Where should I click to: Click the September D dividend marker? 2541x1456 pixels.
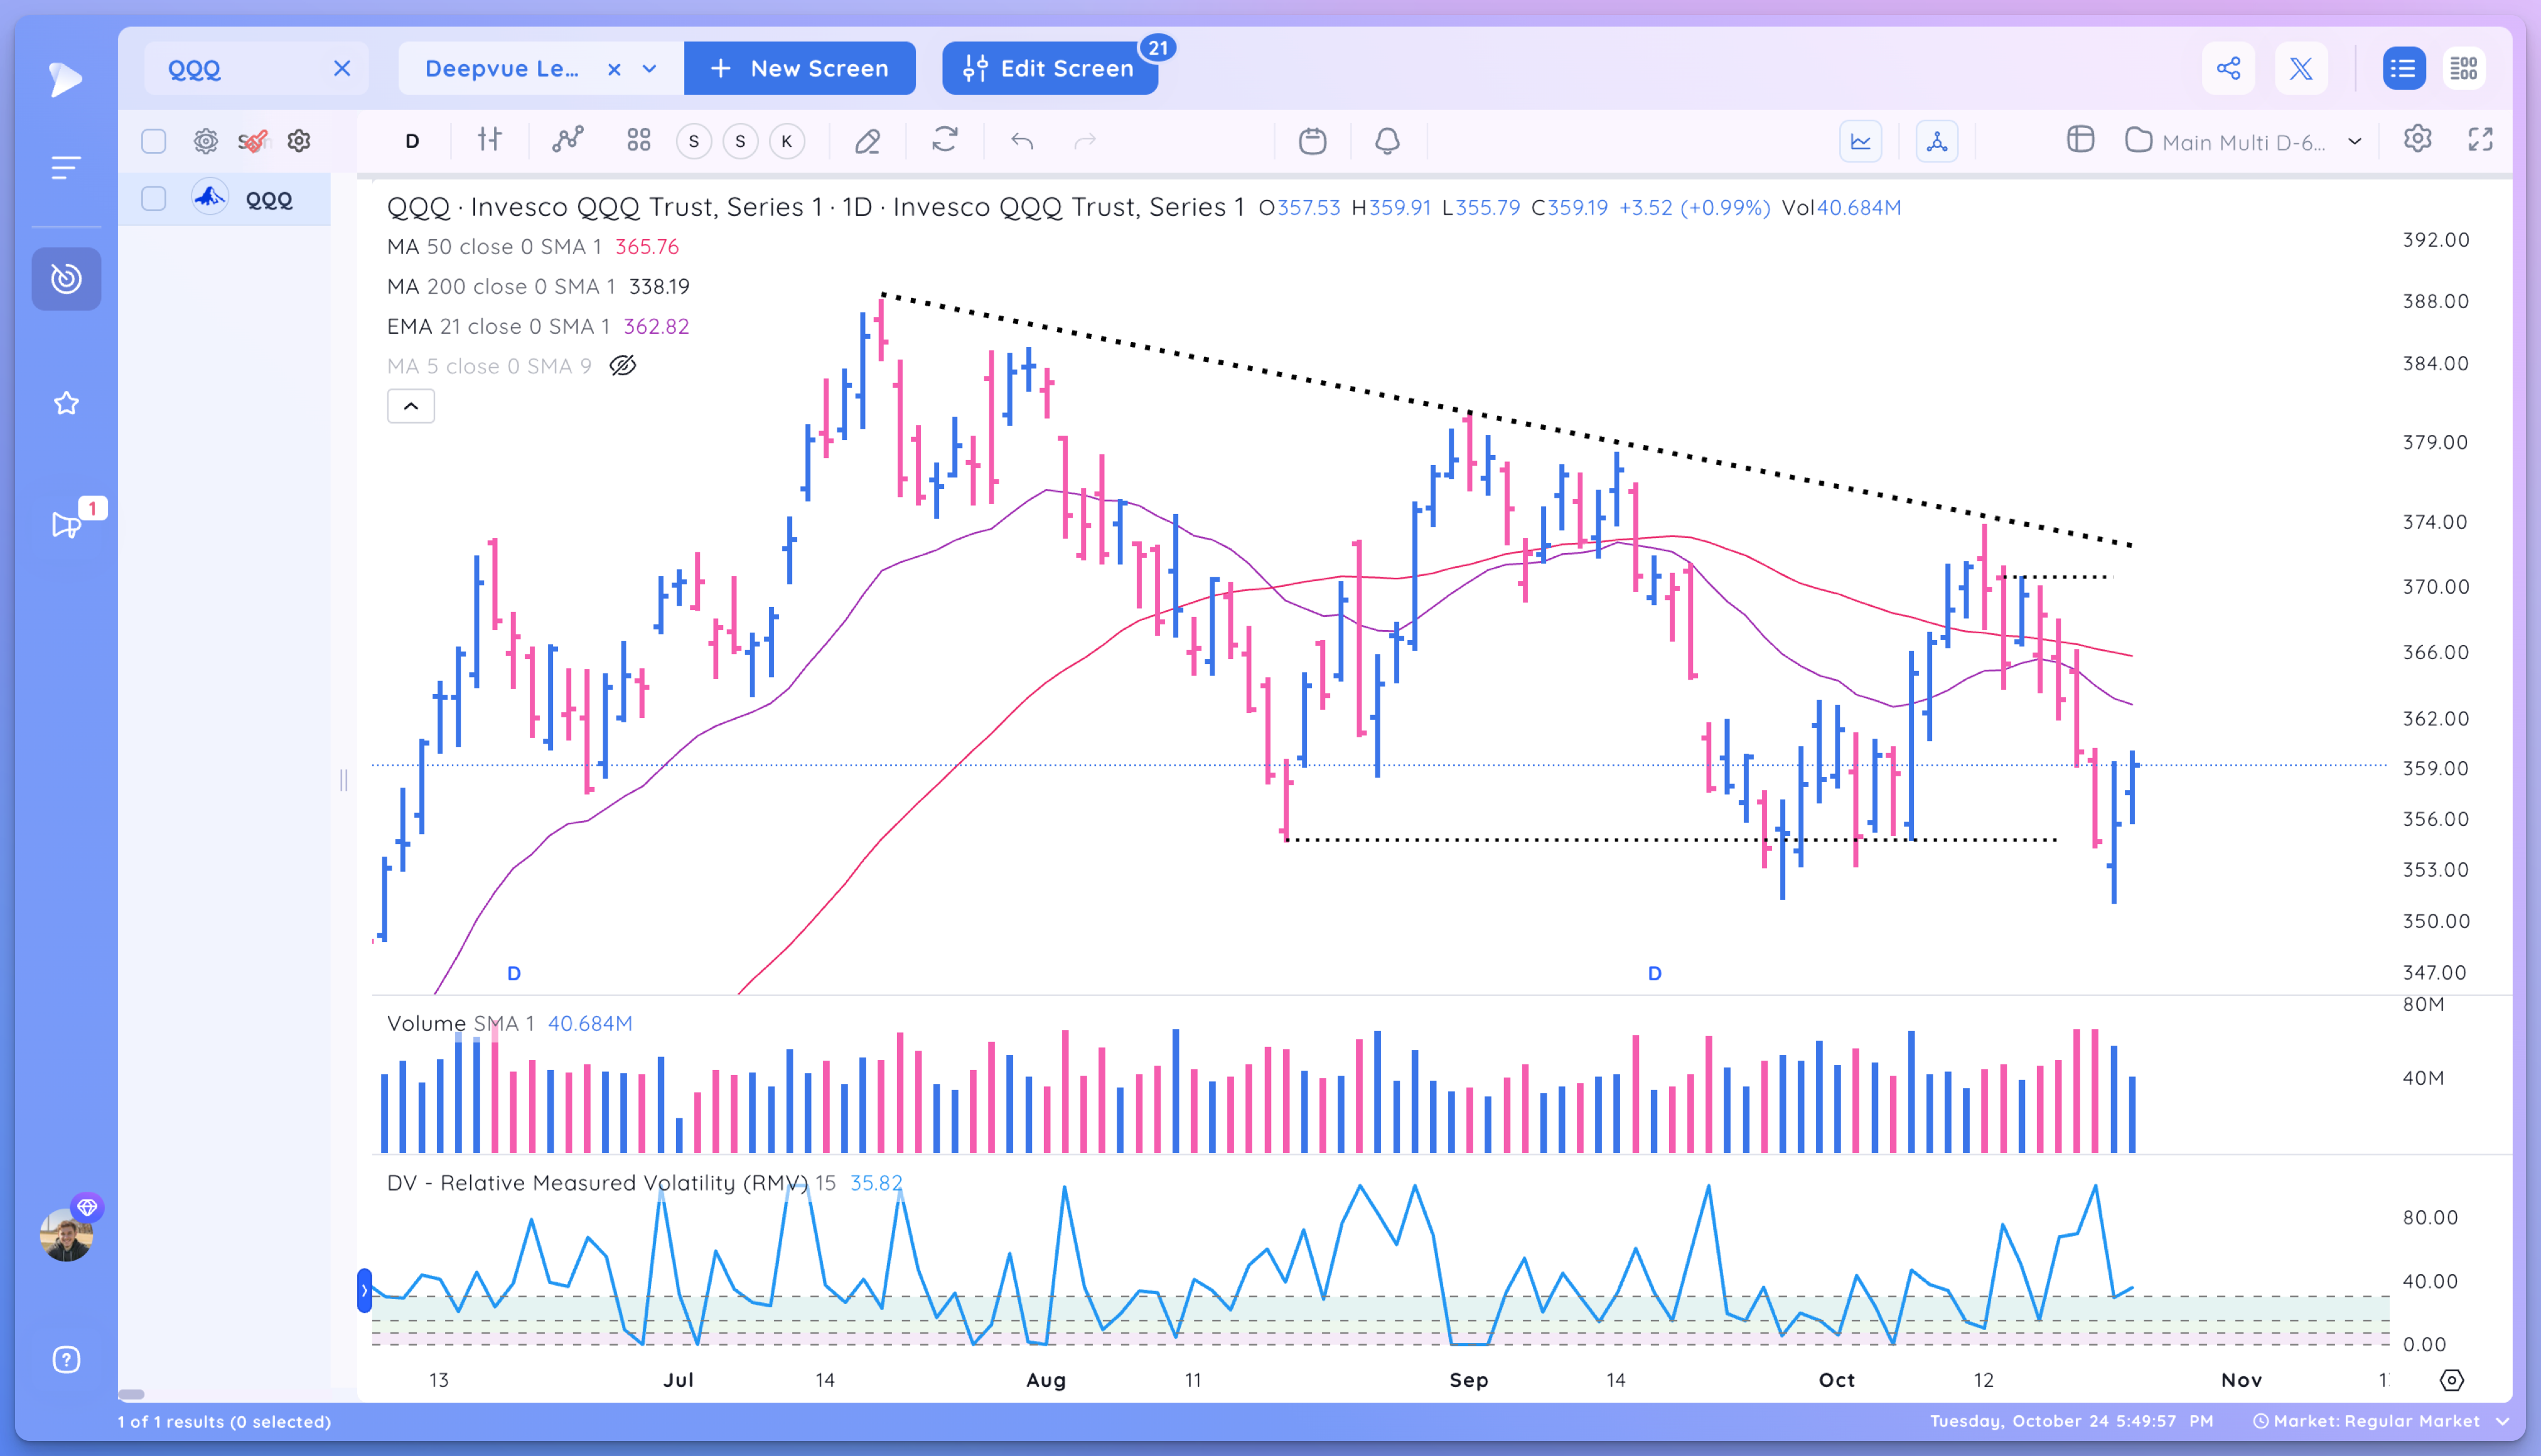click(1655, 973)
